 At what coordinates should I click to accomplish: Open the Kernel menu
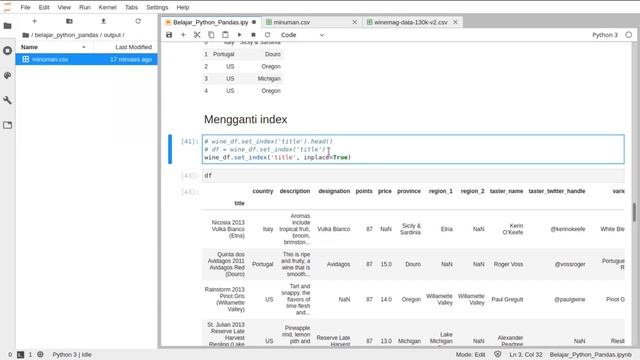pyautogui.click(x=108, y=7)
